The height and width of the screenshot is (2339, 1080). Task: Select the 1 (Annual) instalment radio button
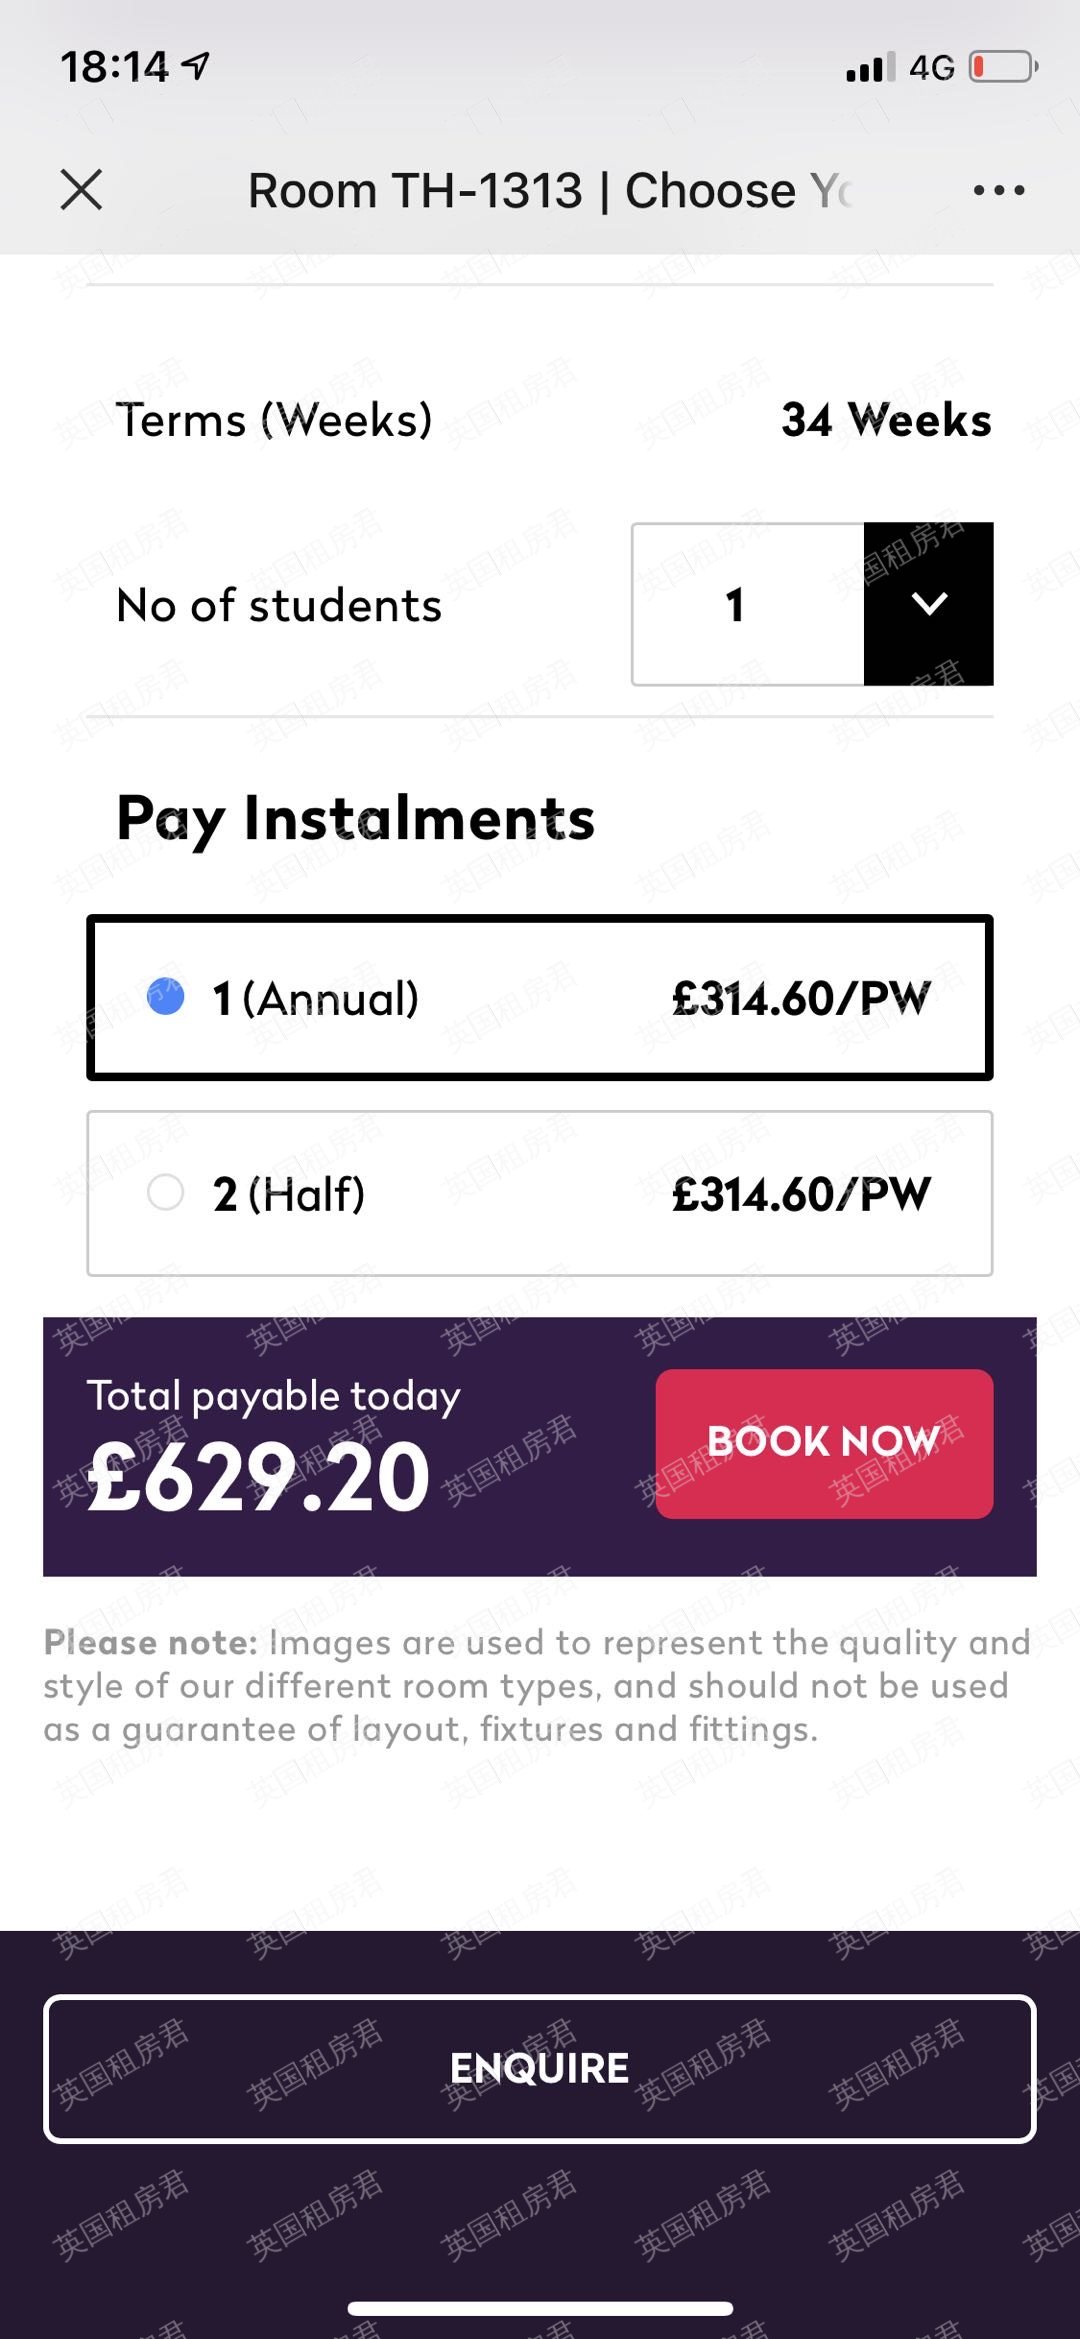pos(166,997)
